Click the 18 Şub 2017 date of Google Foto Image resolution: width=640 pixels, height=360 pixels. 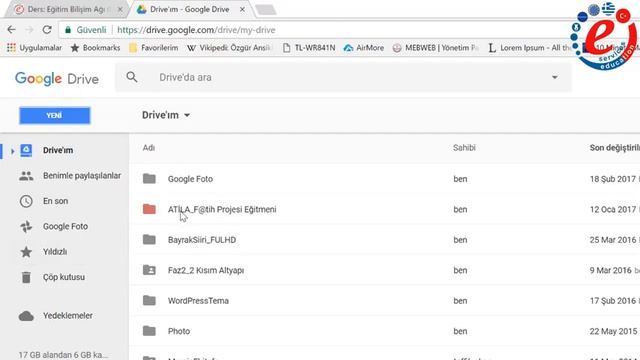613,179
